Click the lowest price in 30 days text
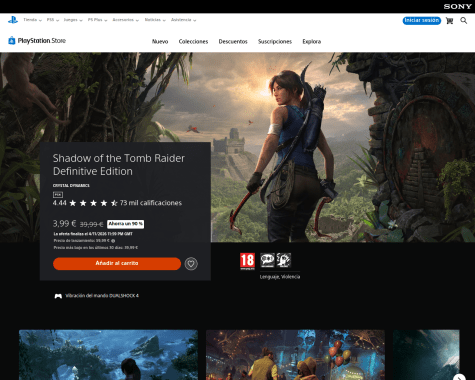475x380 pixels. click(96, 248)
